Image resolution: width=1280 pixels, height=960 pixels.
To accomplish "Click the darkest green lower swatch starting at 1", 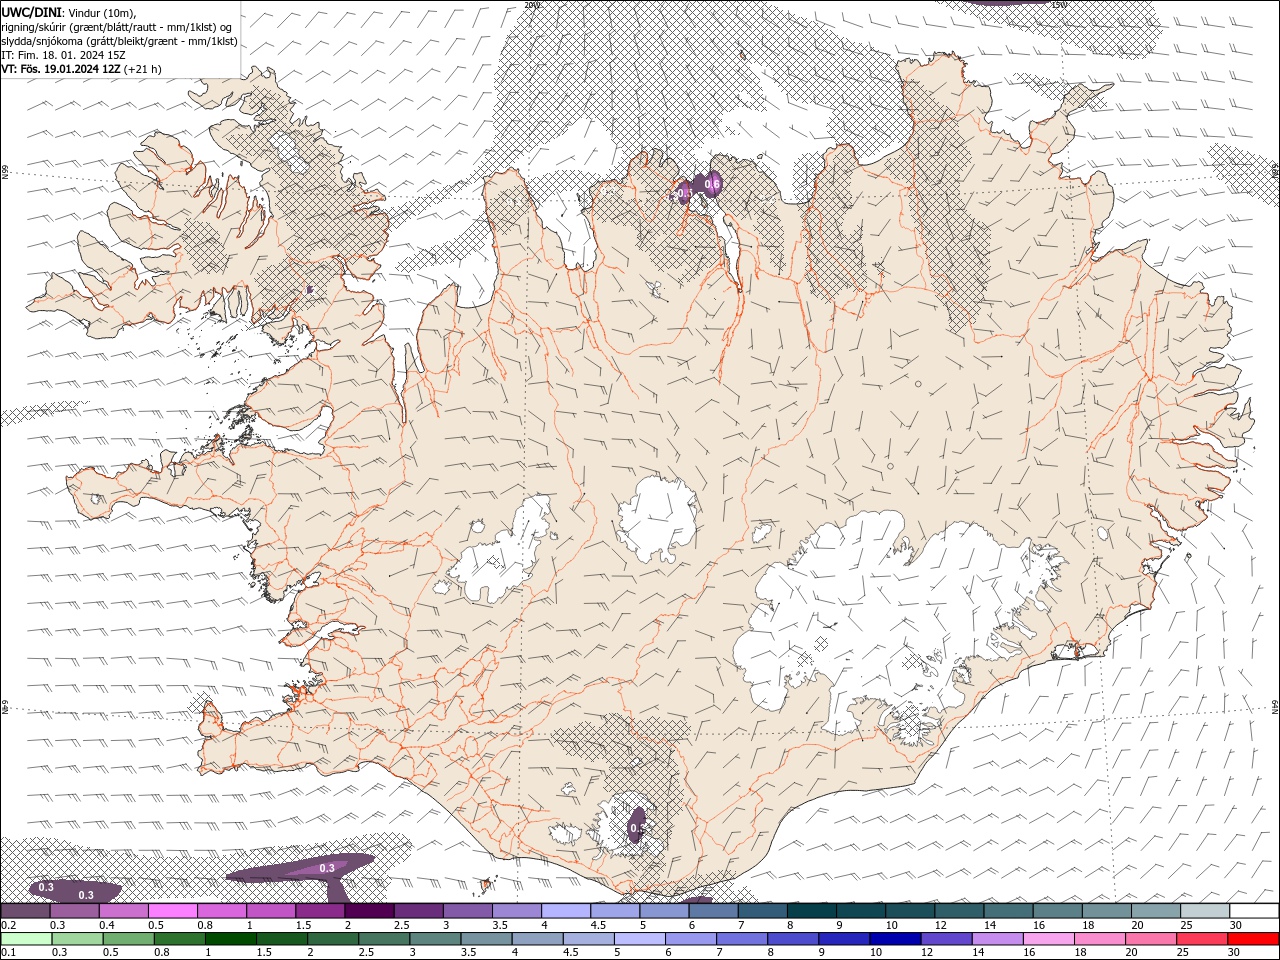I will pos(230,939).
